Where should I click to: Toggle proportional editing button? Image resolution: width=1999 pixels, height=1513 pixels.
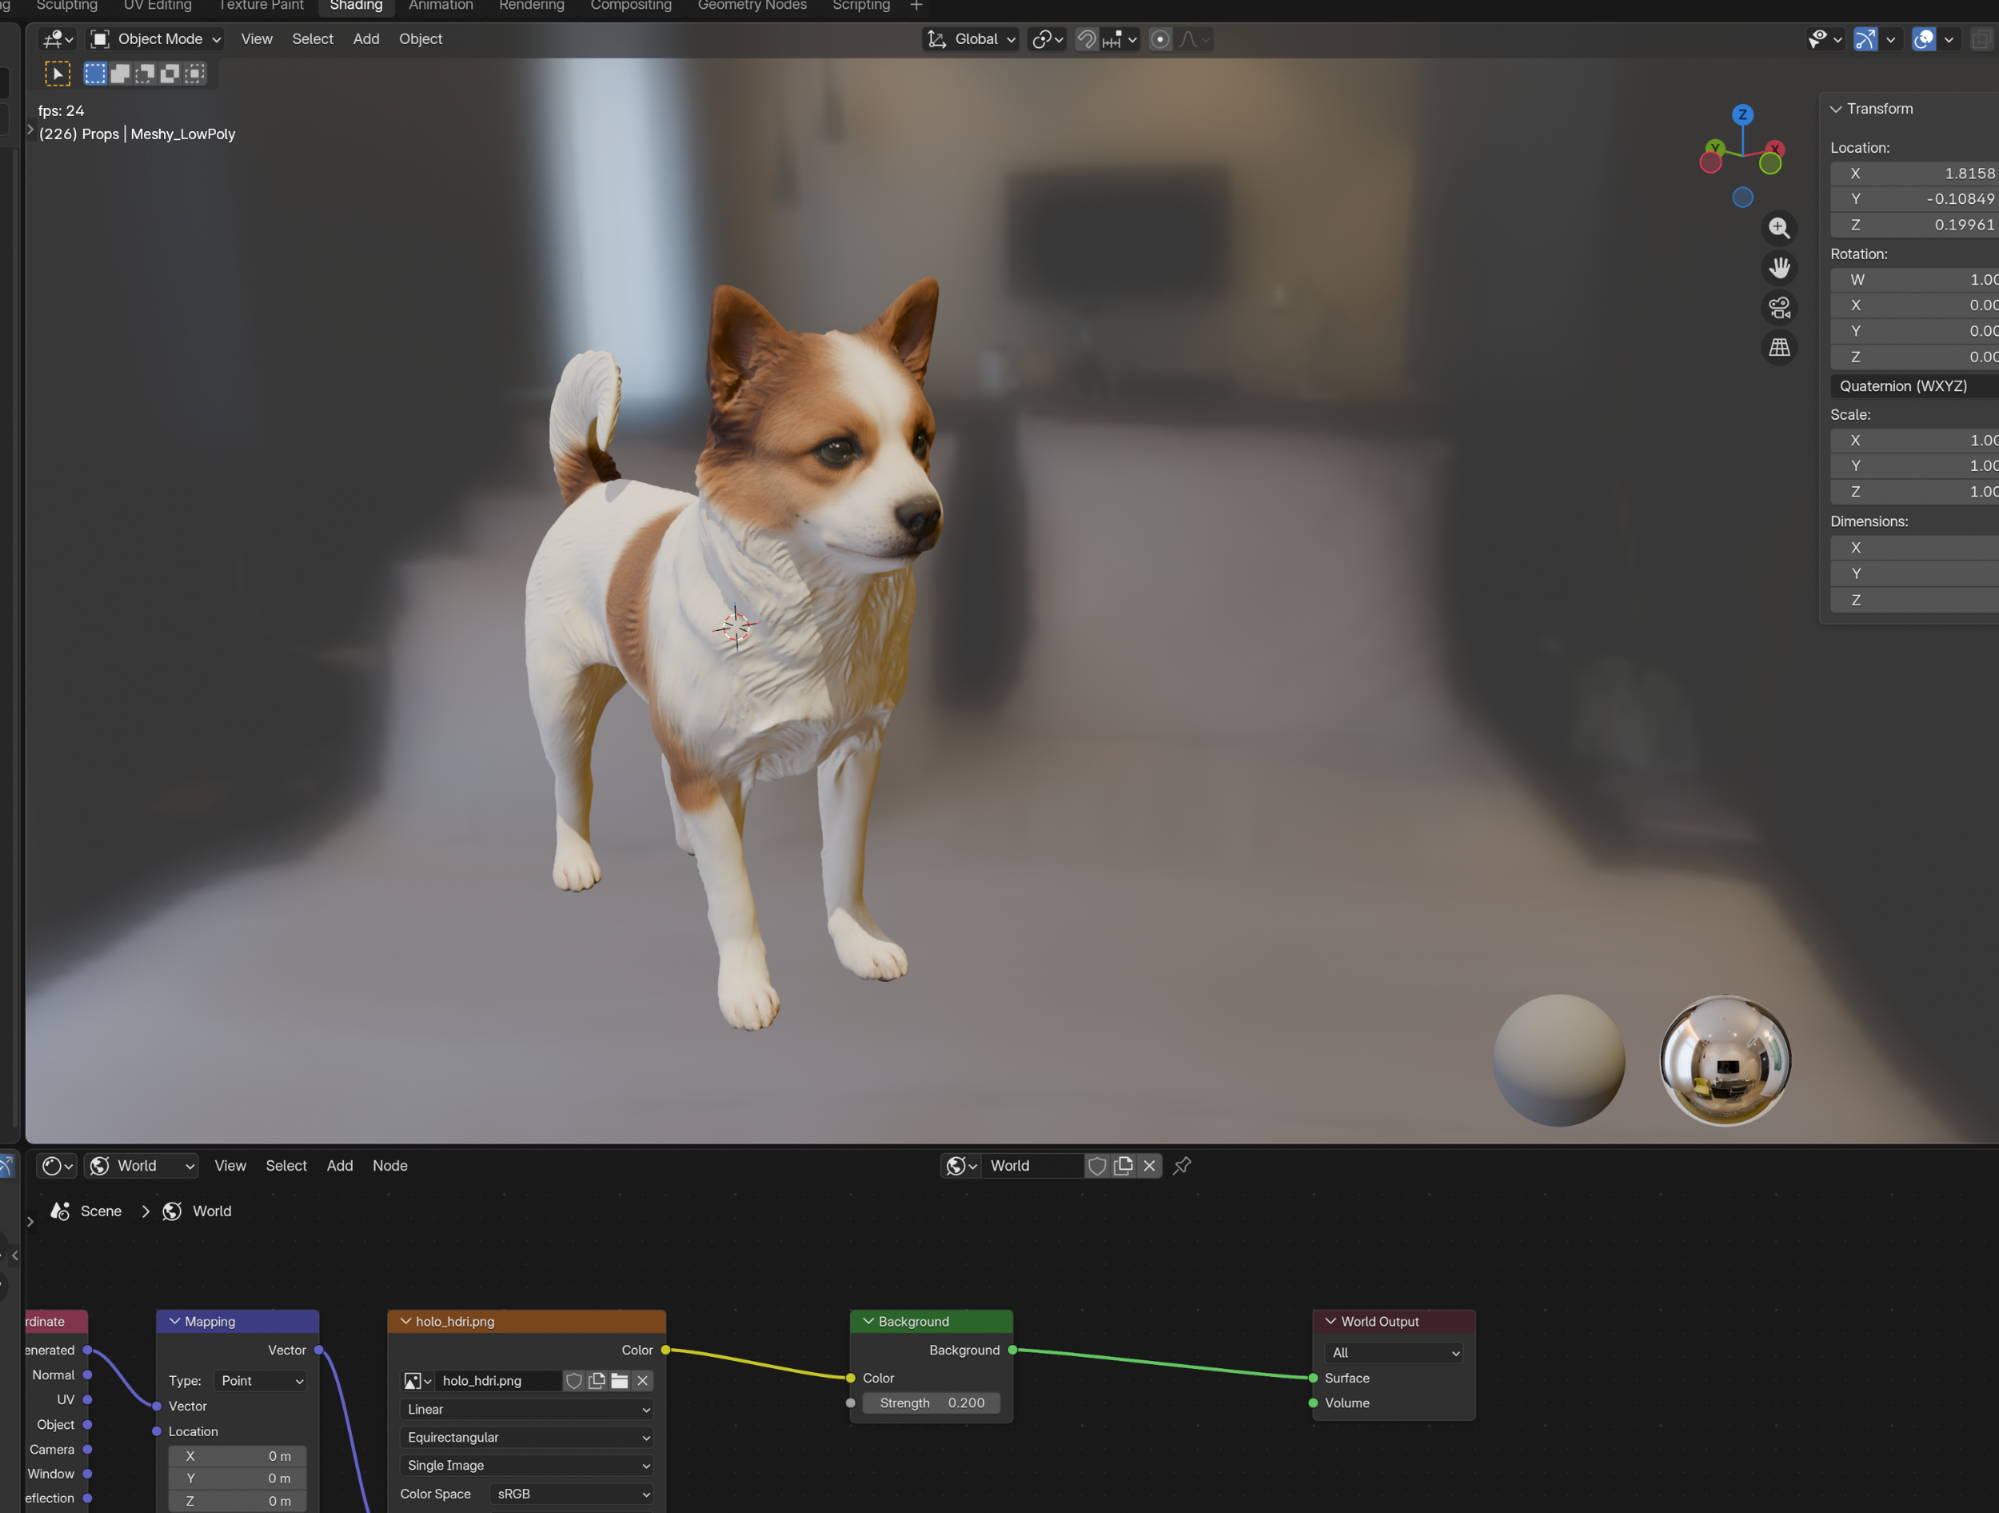tap(1159, 39)
